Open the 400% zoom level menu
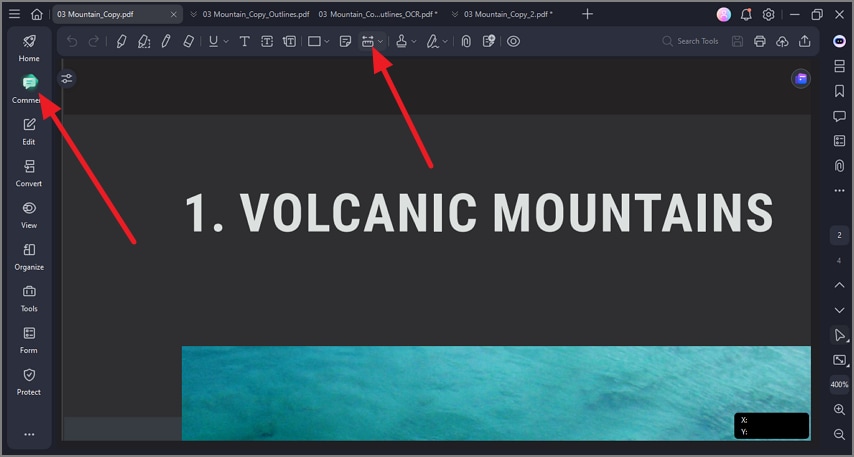 point(839,385)
